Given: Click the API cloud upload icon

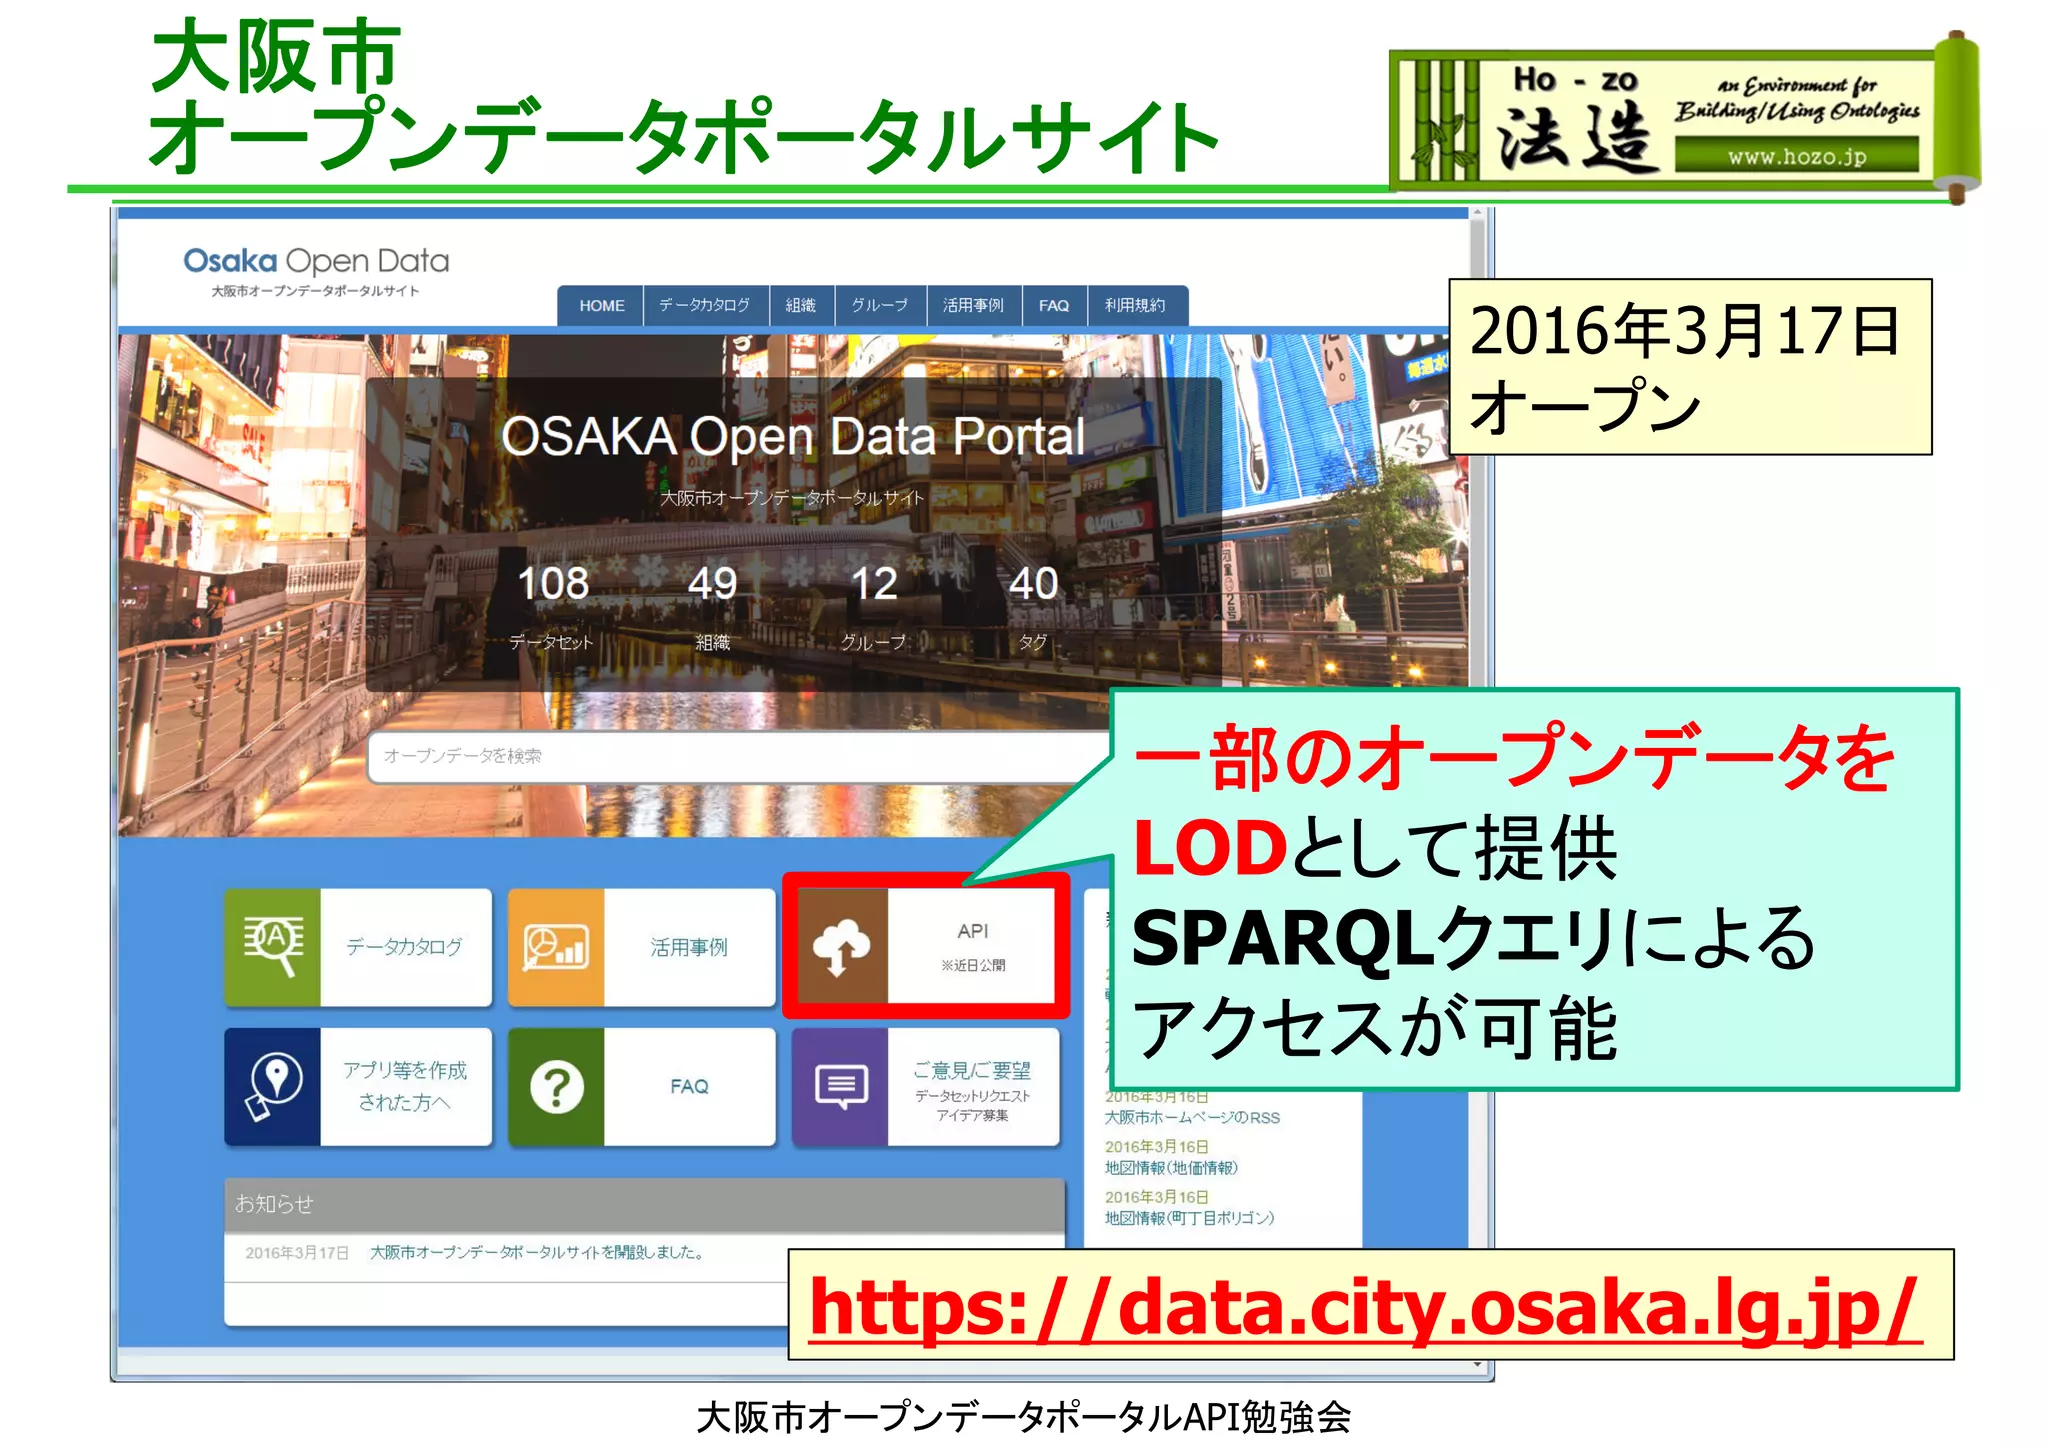Looking at the screenshot, I should (x=841, y=946).
